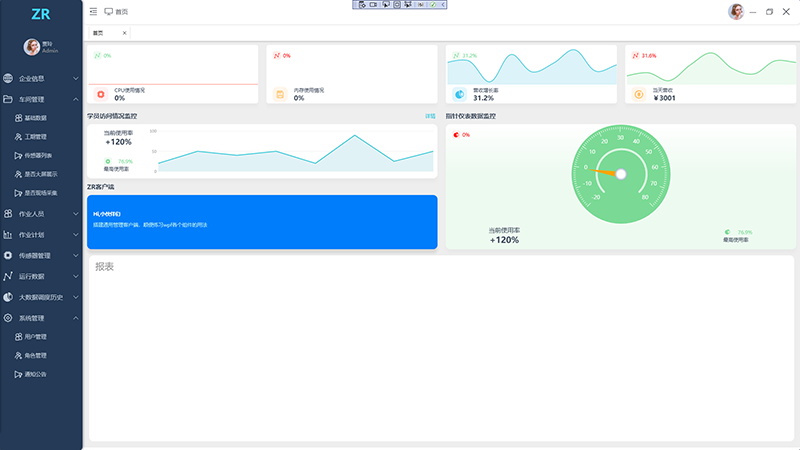The width and height of the screenshot is (800, 450).
Task: Click the monitor icon beside 首页 breadcrumb
Action: click(109, 11)
